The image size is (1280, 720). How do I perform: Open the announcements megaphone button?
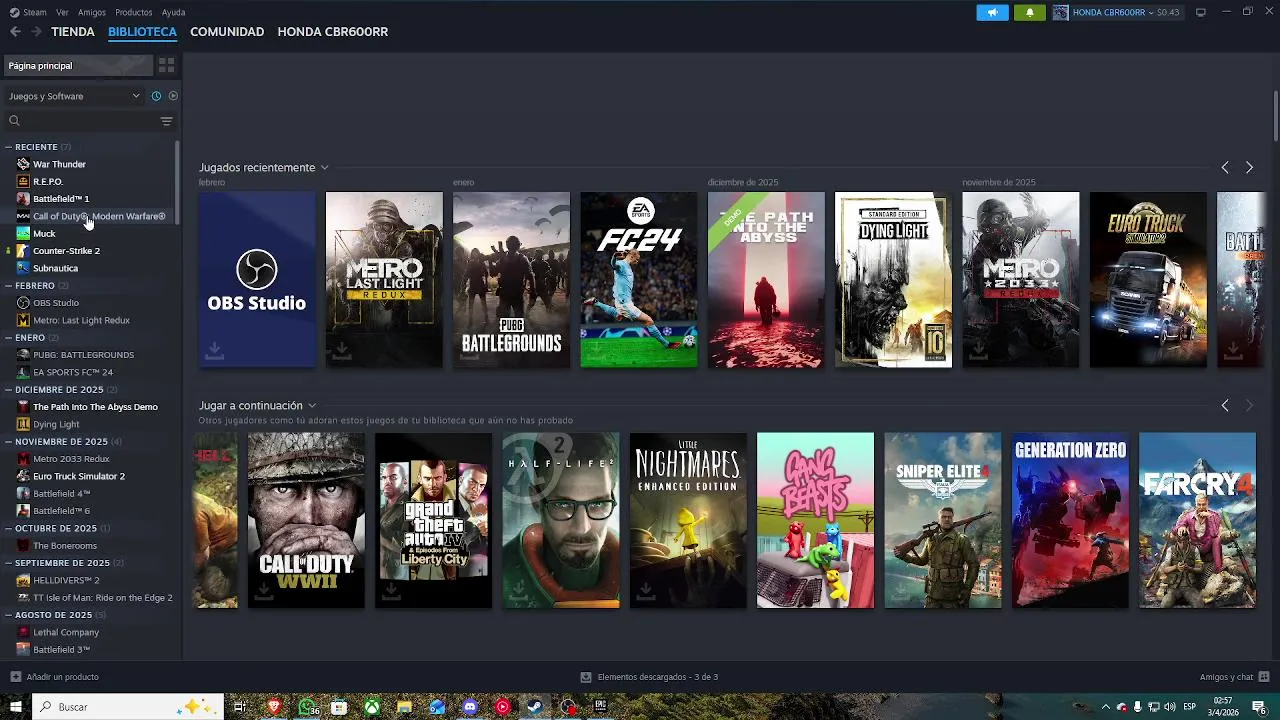point(992,12)
